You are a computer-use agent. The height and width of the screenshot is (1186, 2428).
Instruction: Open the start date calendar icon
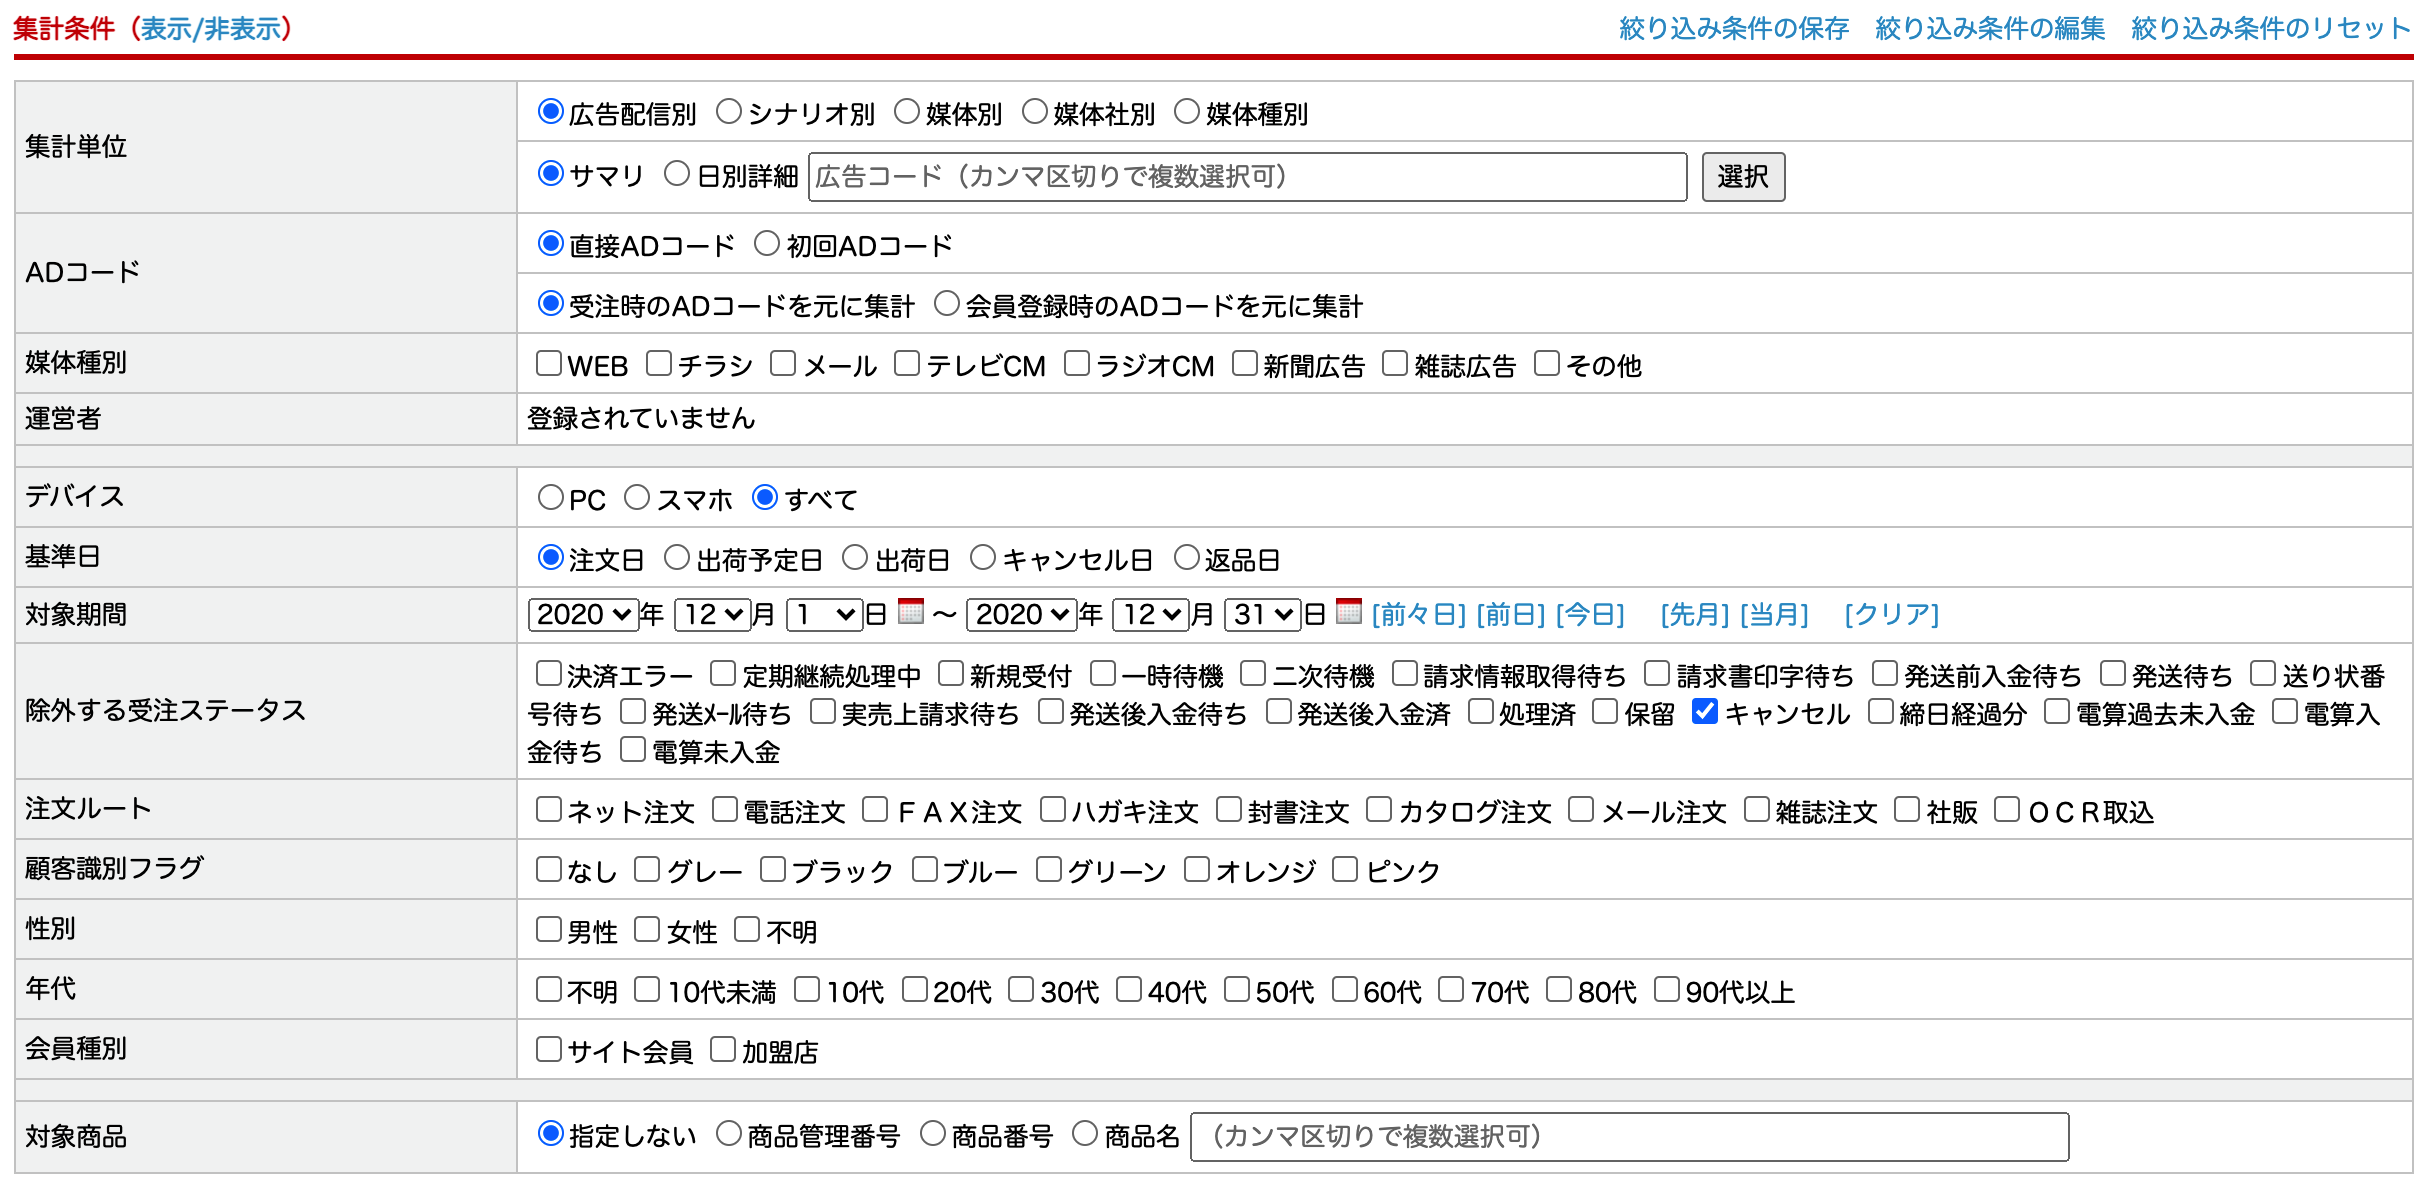click(910, 611)
